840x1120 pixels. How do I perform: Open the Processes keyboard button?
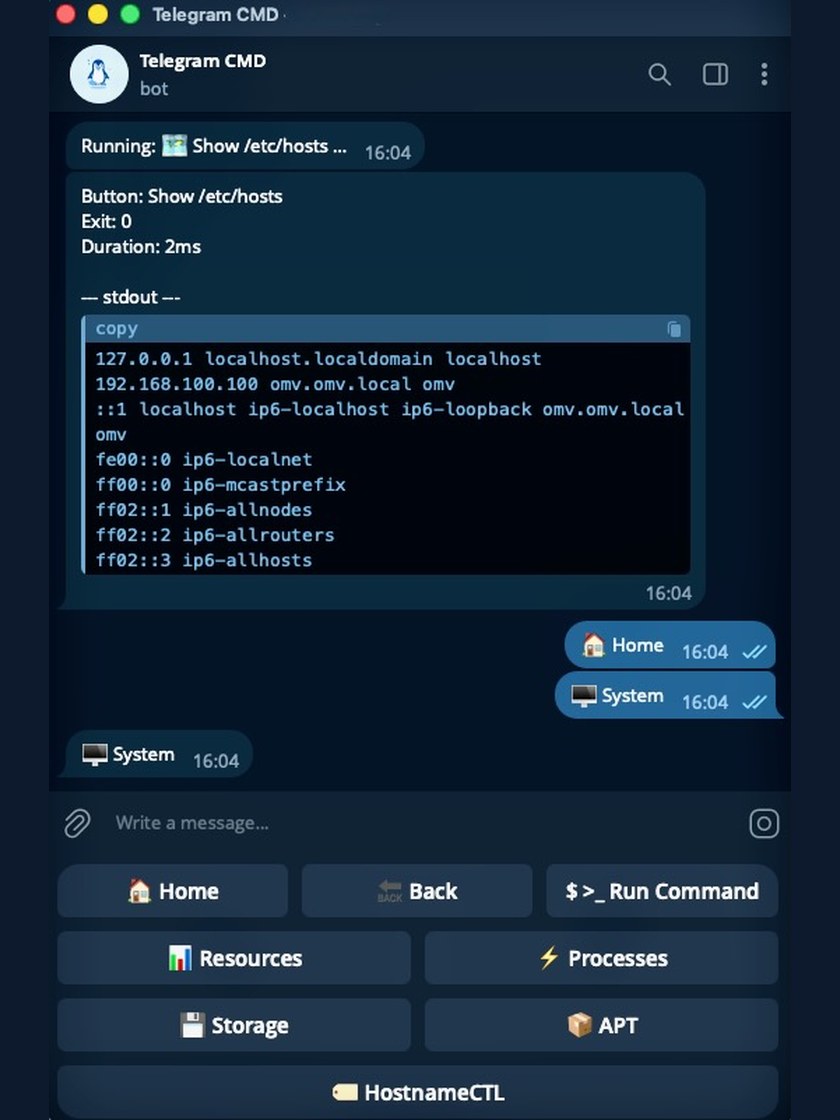pos(601,958)
